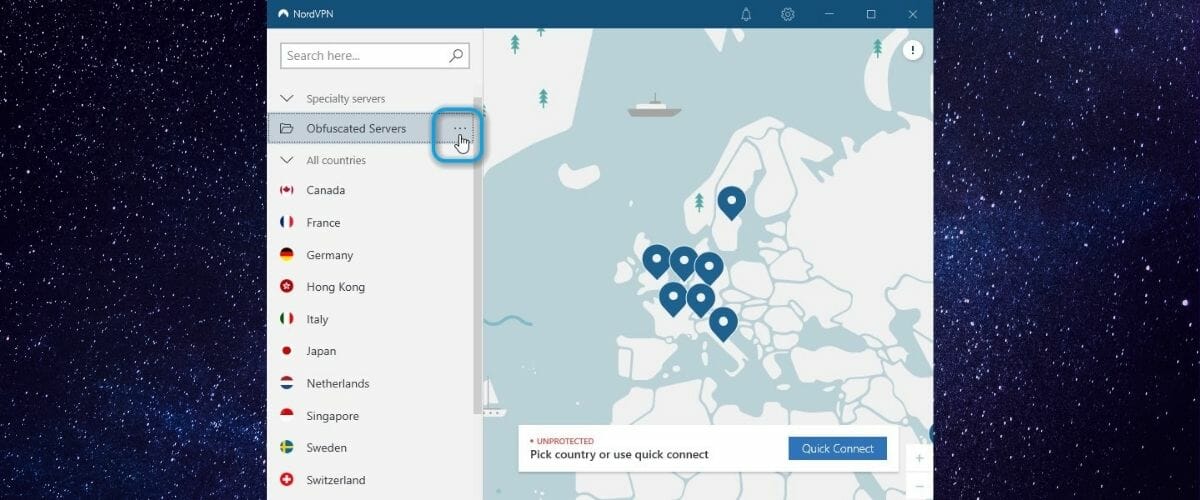Viewport: 1200px width, 500px height.
Task: Select the Obfuscated Servers row
Action: [370, 128]
